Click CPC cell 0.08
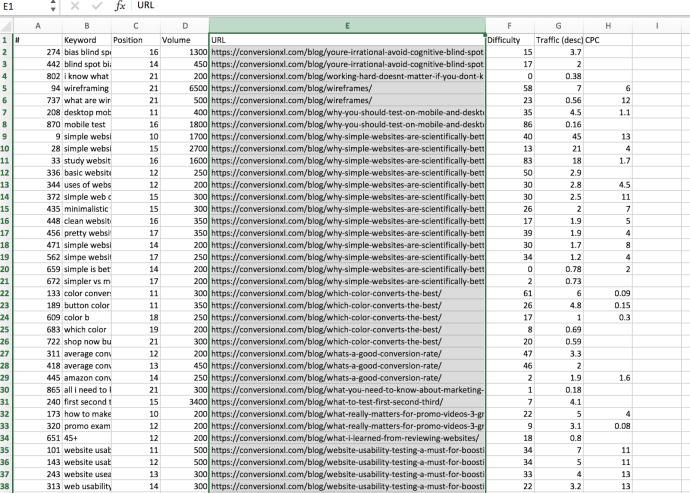 [x=608, y=426]
